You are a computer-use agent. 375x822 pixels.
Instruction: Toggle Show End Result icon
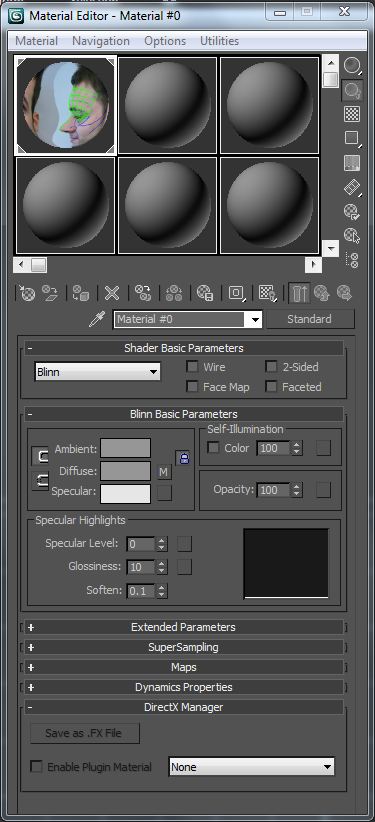pyautogui.click(x=299, y=293)
